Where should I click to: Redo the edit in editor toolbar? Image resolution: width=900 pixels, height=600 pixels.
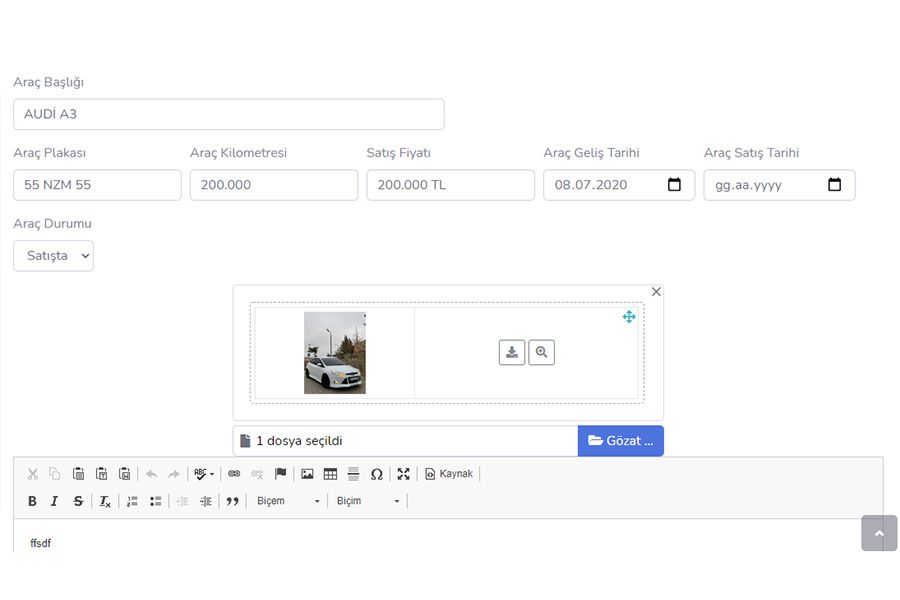pyautogui.click(x=174, y=474)
